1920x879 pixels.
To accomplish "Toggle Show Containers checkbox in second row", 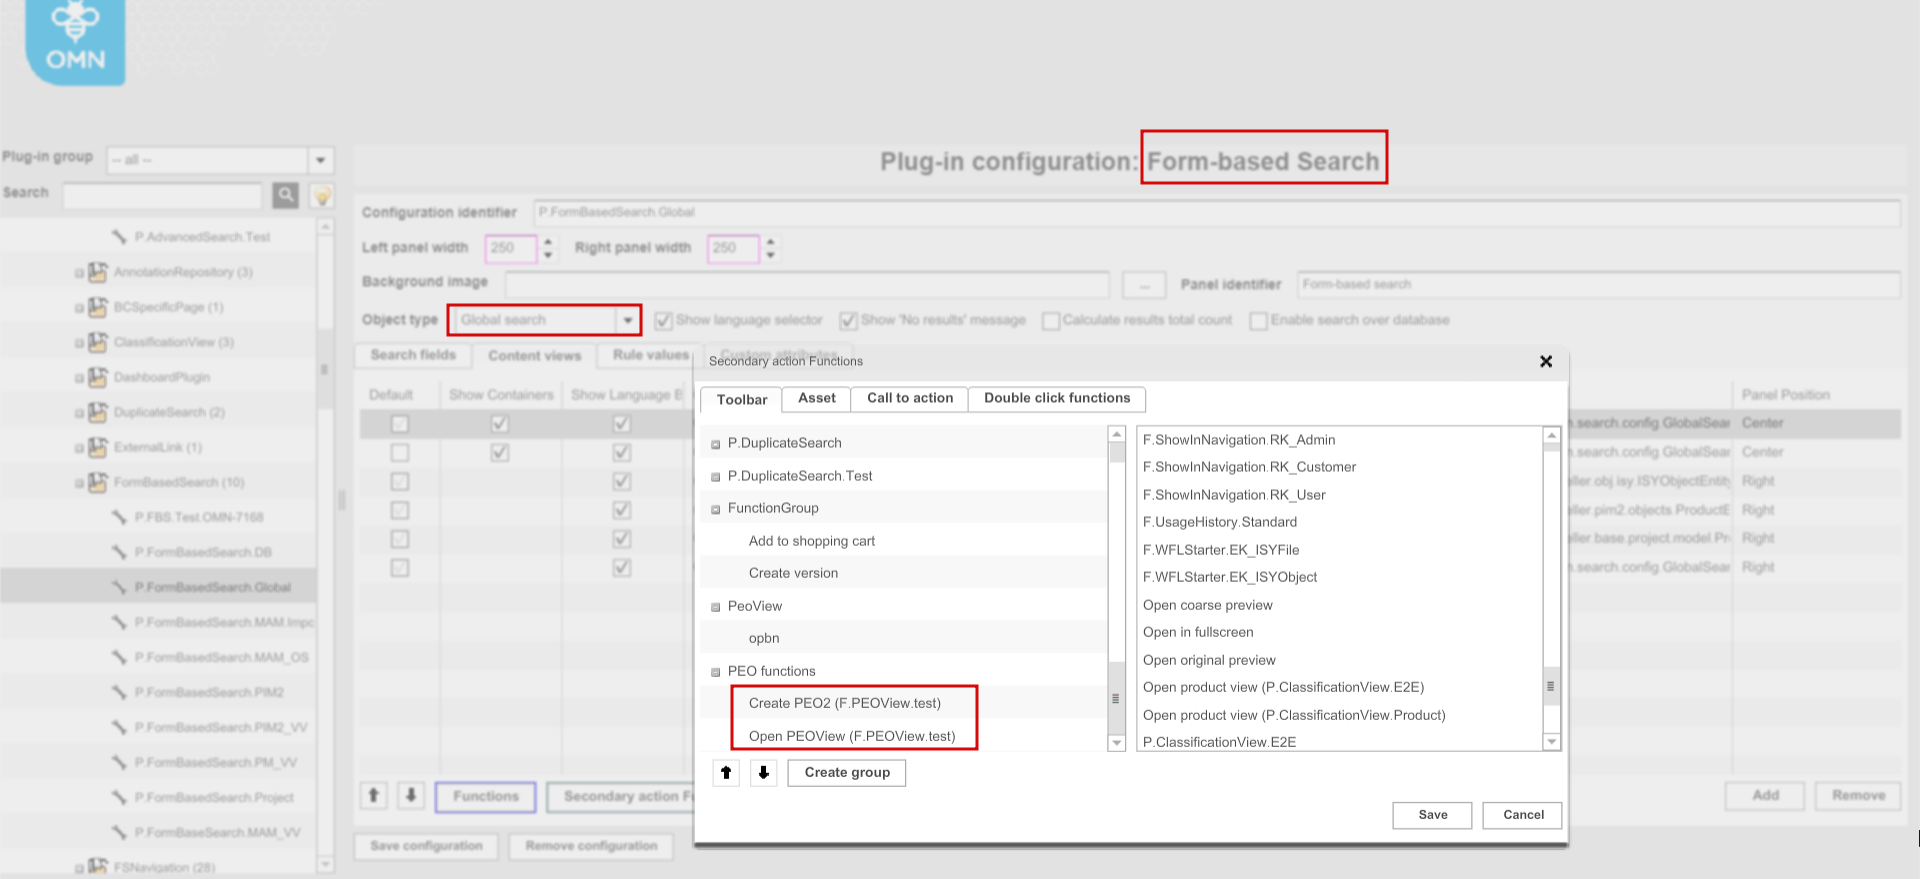I will [x=500, y=453].
